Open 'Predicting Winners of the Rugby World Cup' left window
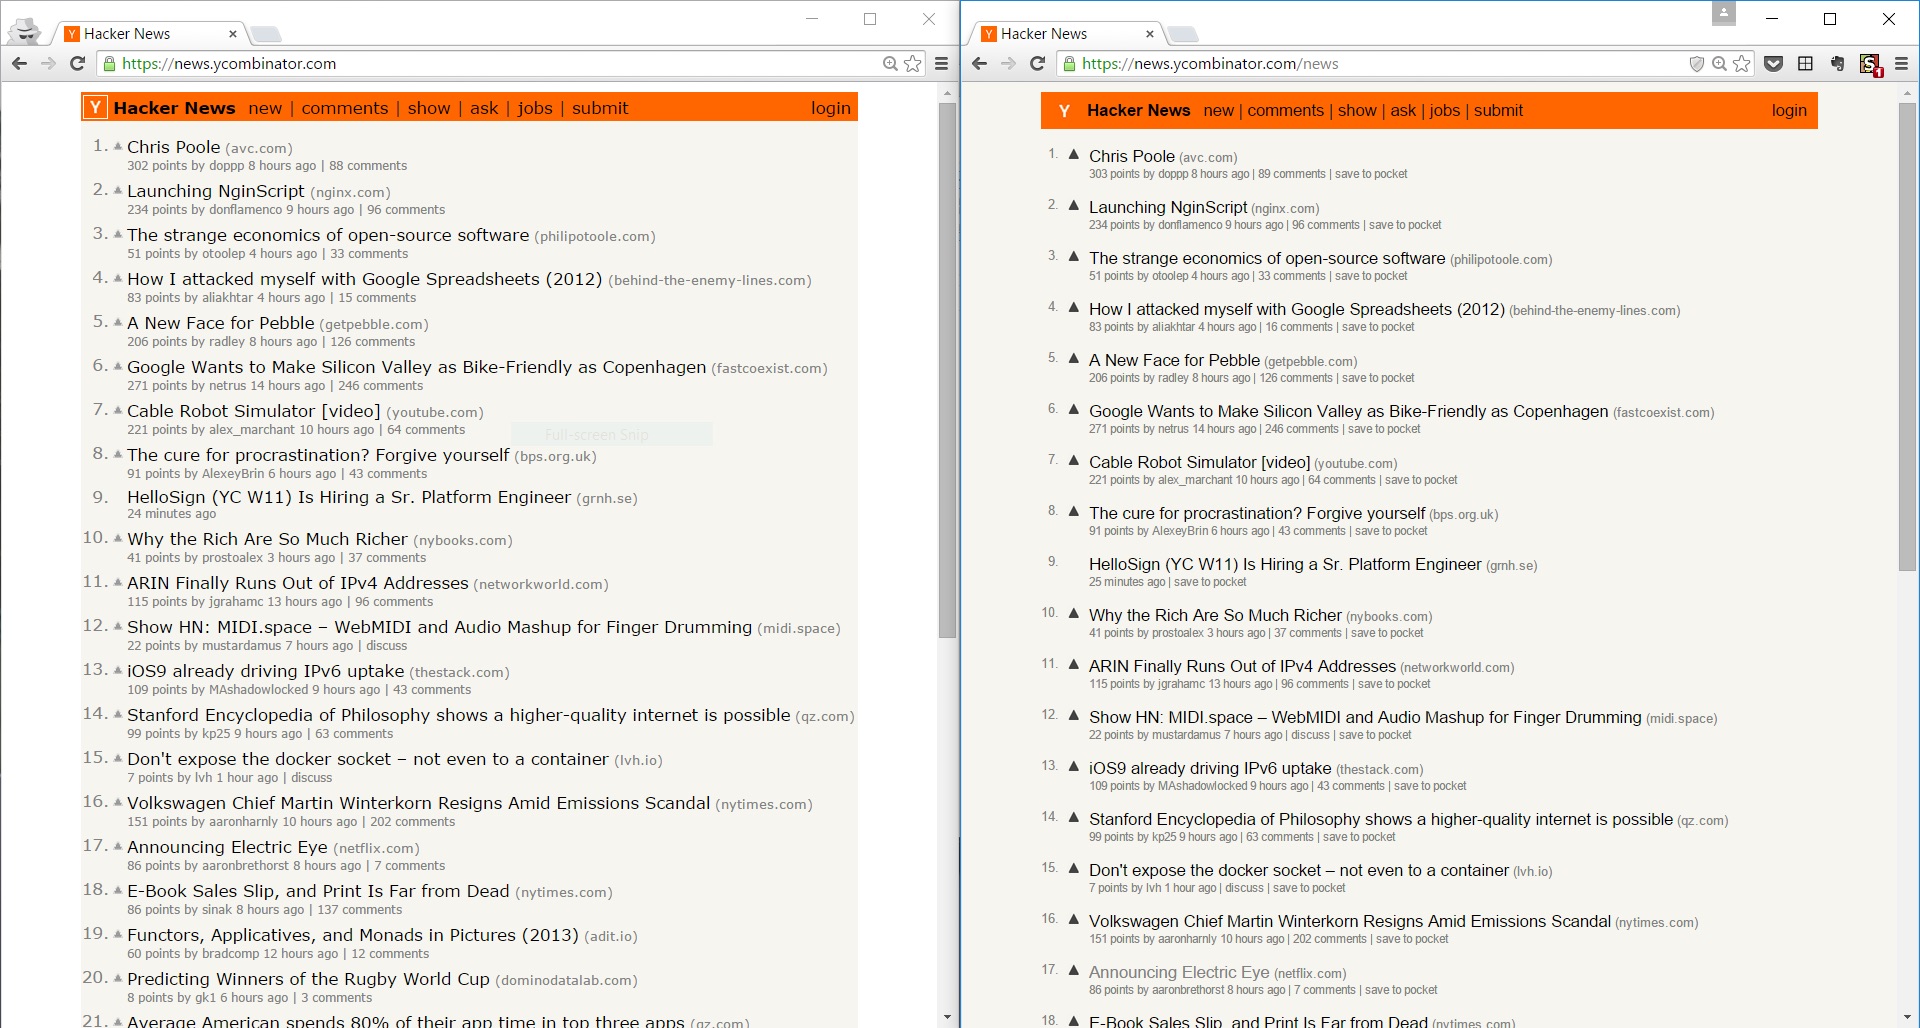Screen dimensions: 1920x1028 [x=308, y=979]
